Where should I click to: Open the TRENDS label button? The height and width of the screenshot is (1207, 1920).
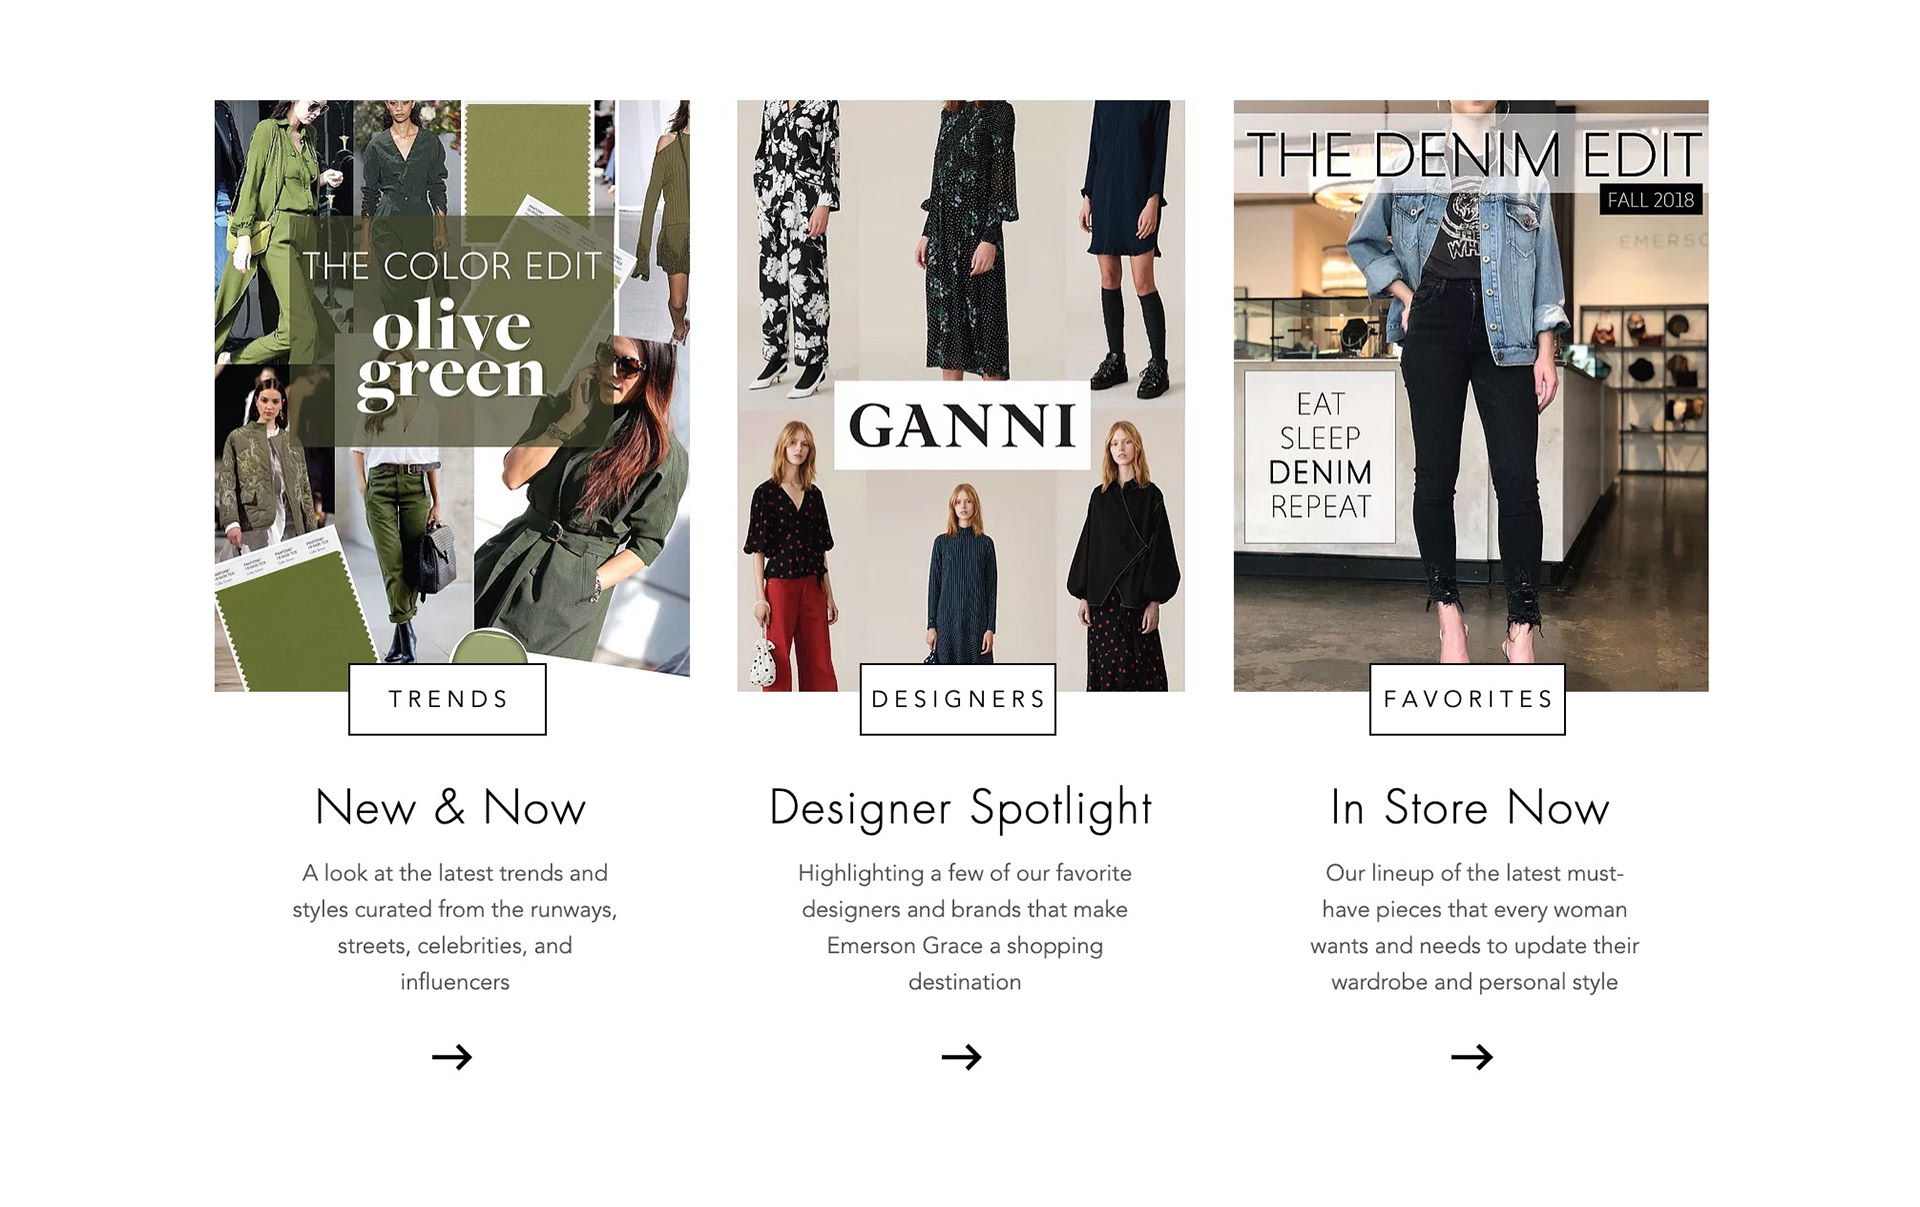pyautogui.click(x=448, y=699)
